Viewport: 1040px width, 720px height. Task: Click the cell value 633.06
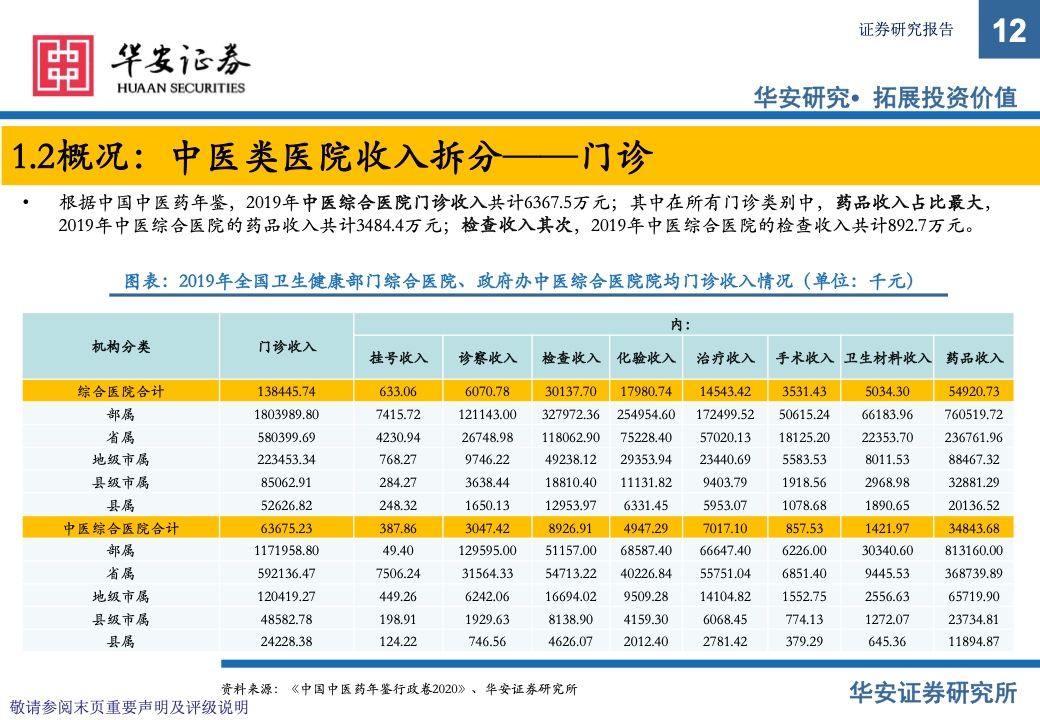pos(398,391)
